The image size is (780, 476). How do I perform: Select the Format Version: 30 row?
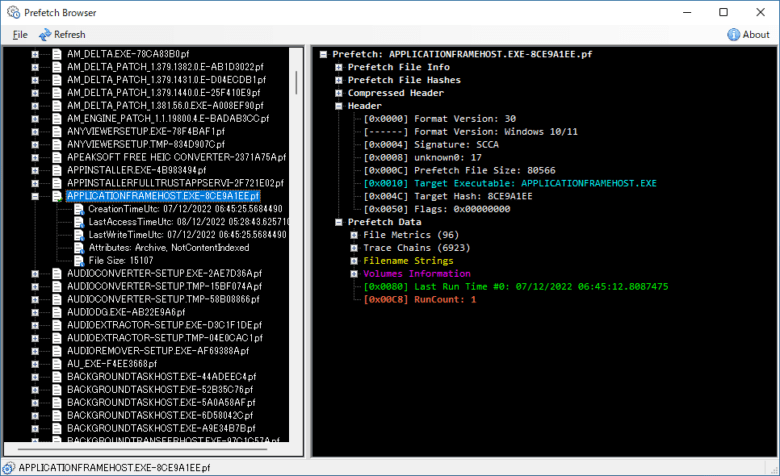(x=440, y=119)
